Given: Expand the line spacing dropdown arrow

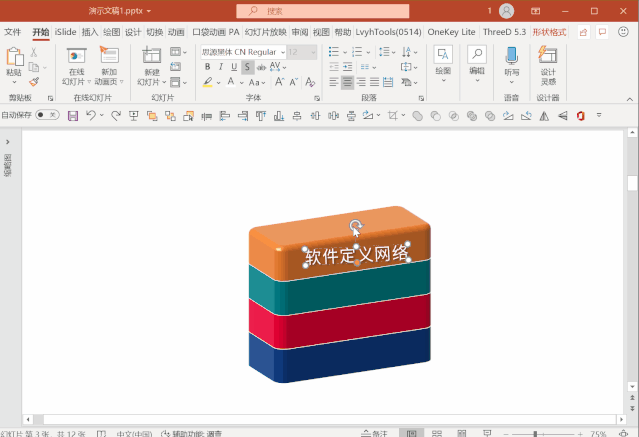Looking at the screenshot, I should 393,52.
